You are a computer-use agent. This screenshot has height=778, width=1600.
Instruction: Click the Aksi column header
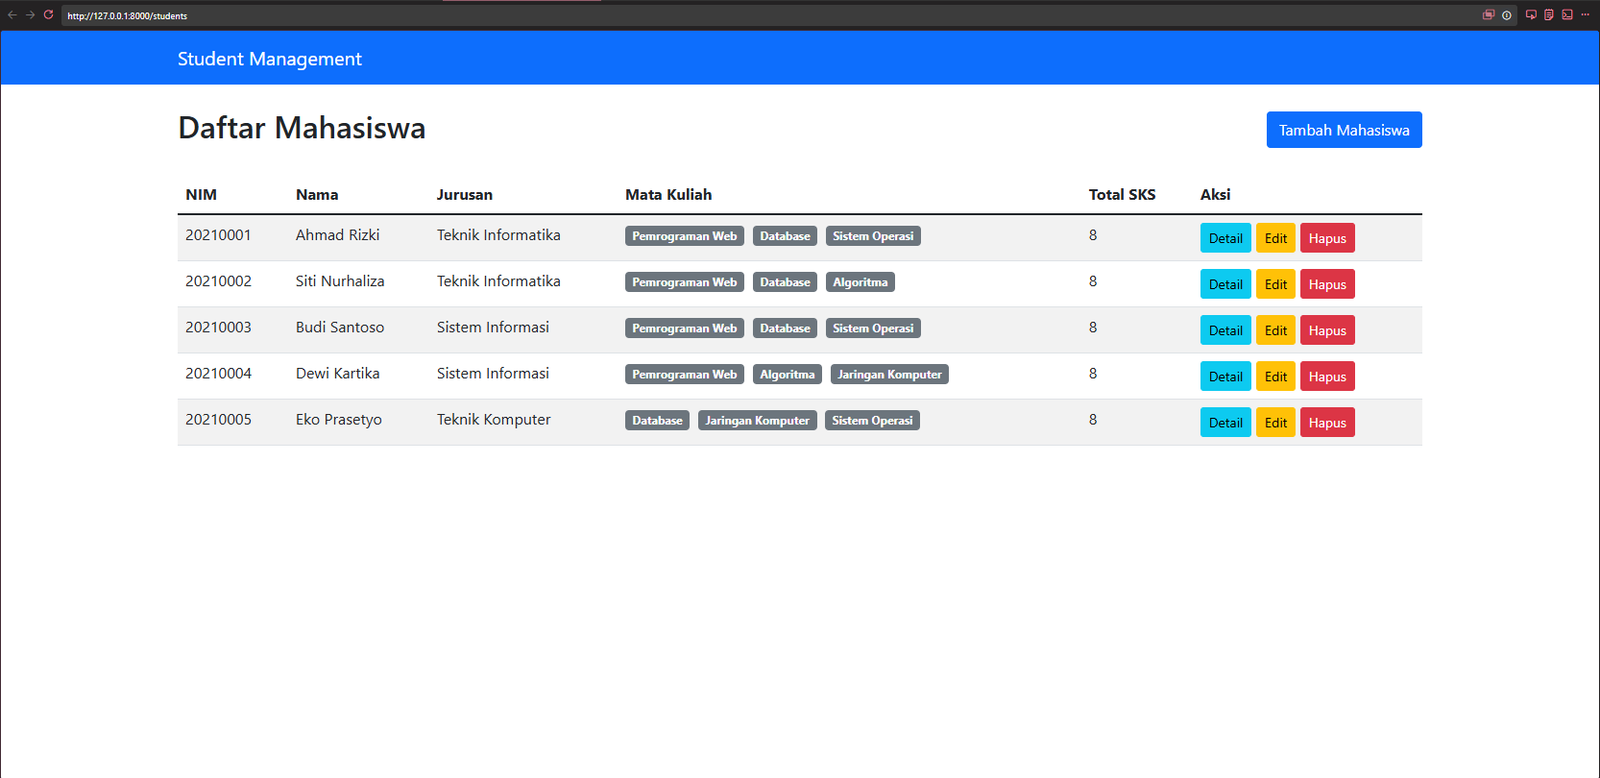pos(1215,195)
